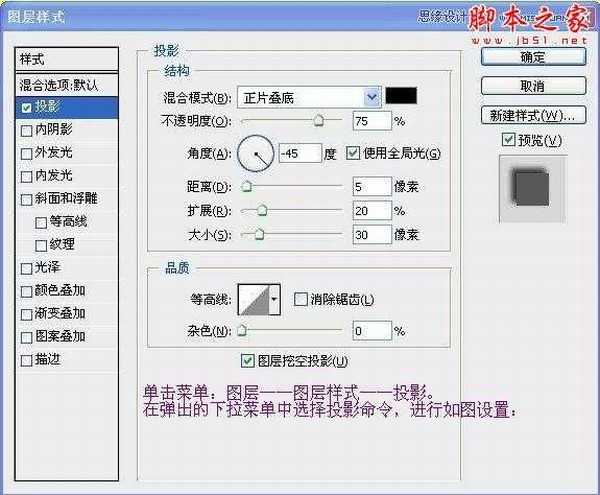The image size is (600, 495).
Task: Open the contour picker dropdown arrow
Action: pos(274,298)
